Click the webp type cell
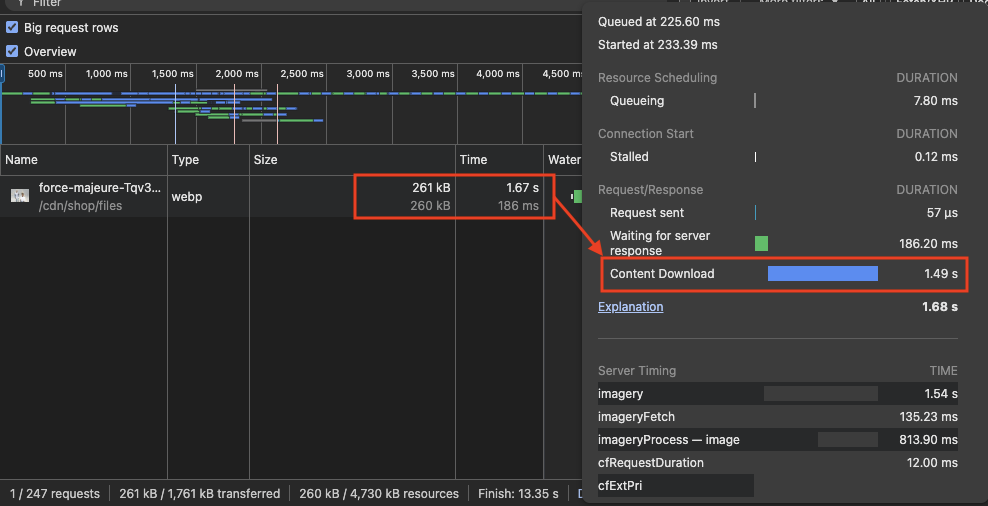This screenshot has height=506, width=988. (187, 197)
